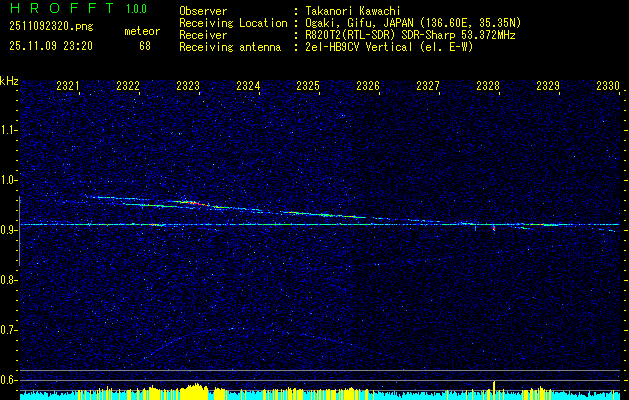Click the 0.9 frequency axis label
This screenshot has width=629, height=400.
(9, 230)
